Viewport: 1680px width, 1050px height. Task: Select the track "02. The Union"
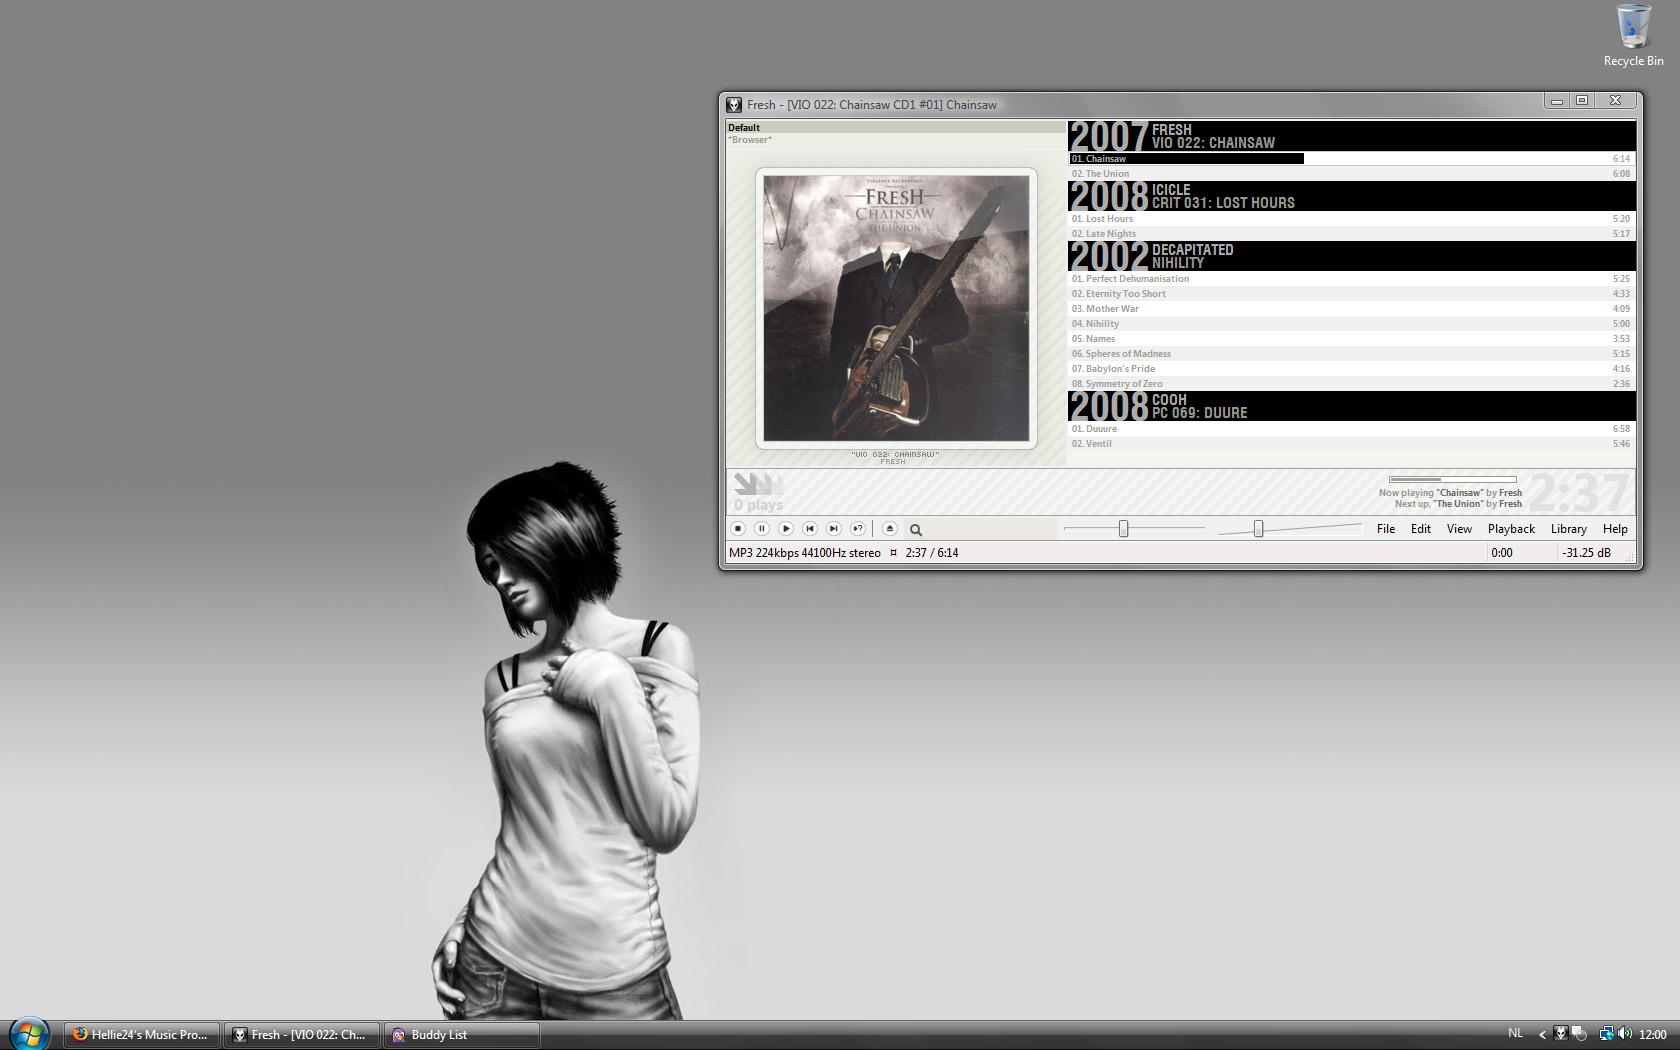(1101, 174)
